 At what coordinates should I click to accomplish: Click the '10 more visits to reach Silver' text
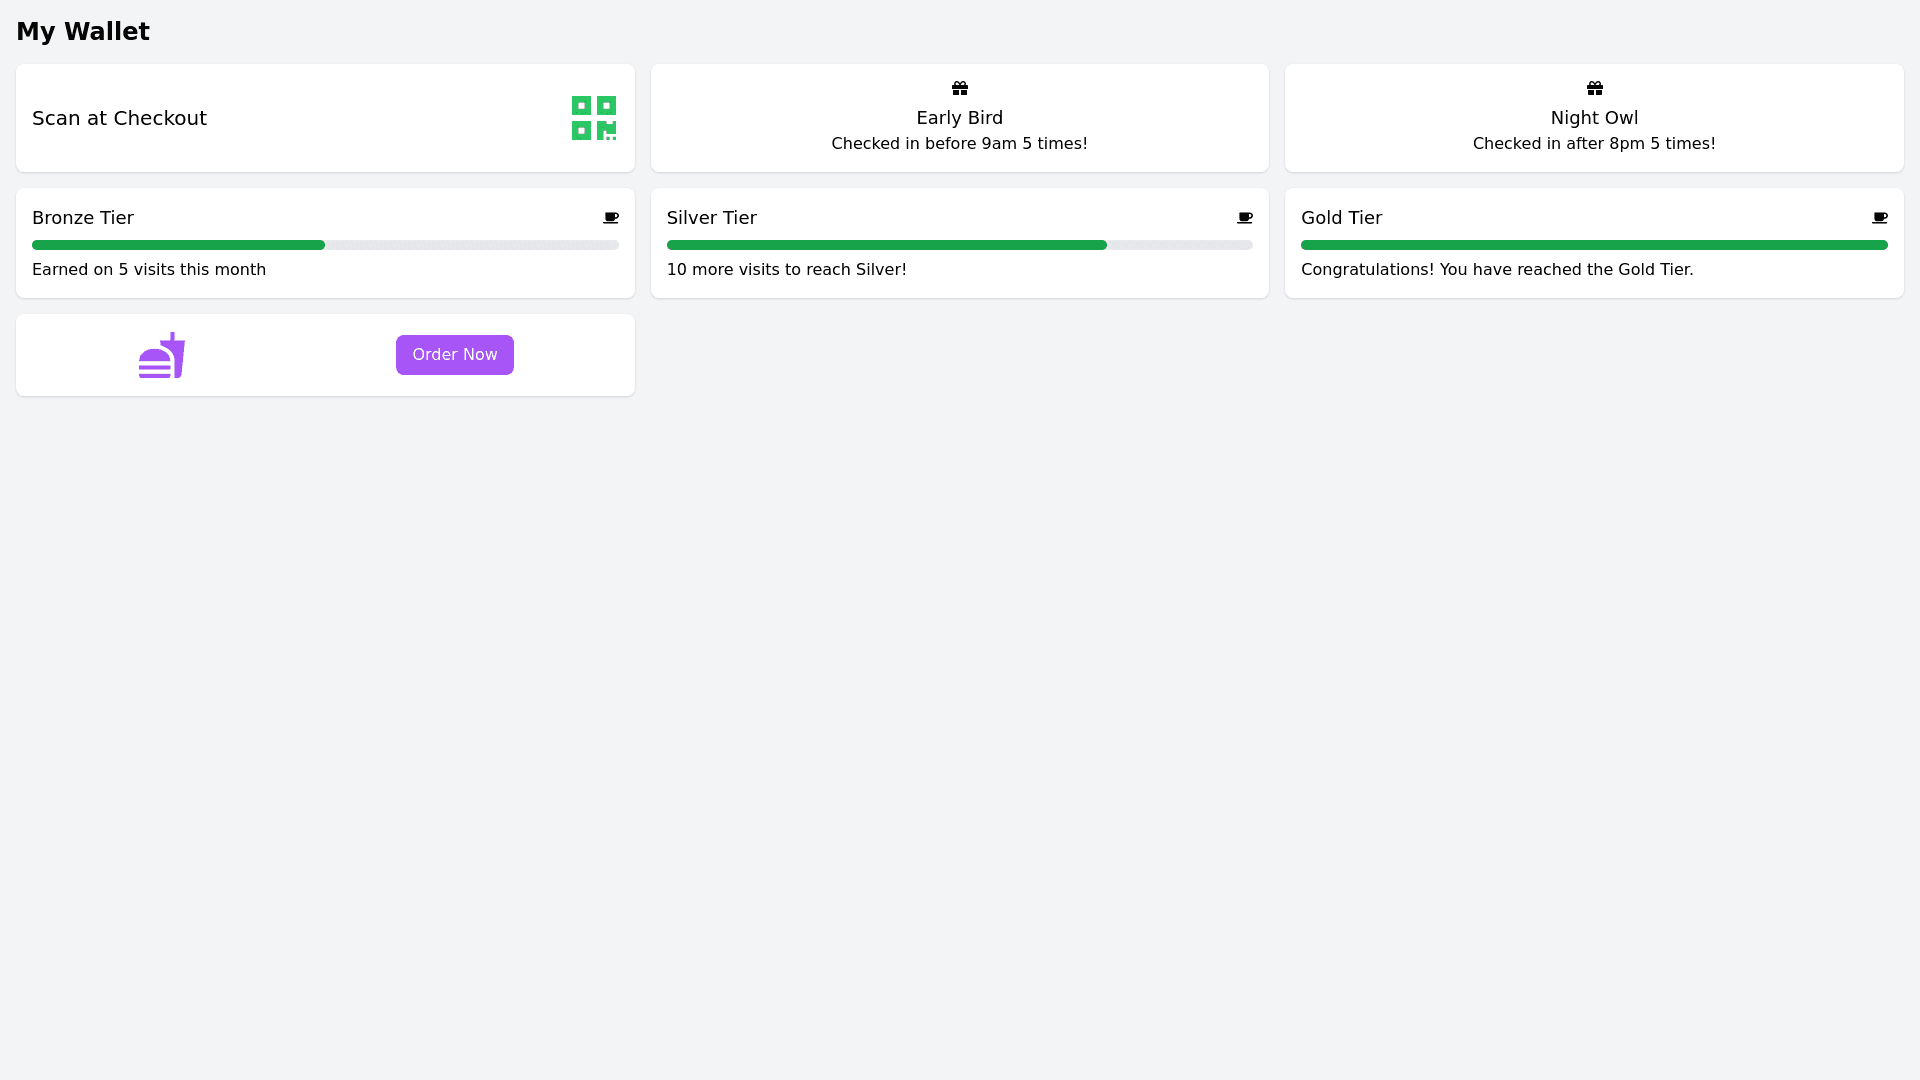(x=787, y=270)
